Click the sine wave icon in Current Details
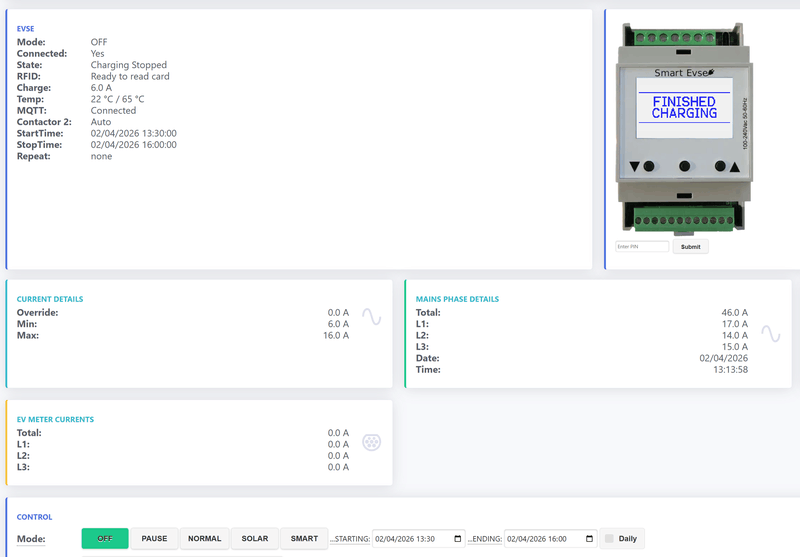The image size is (800, 557). [x=371, y=317]
